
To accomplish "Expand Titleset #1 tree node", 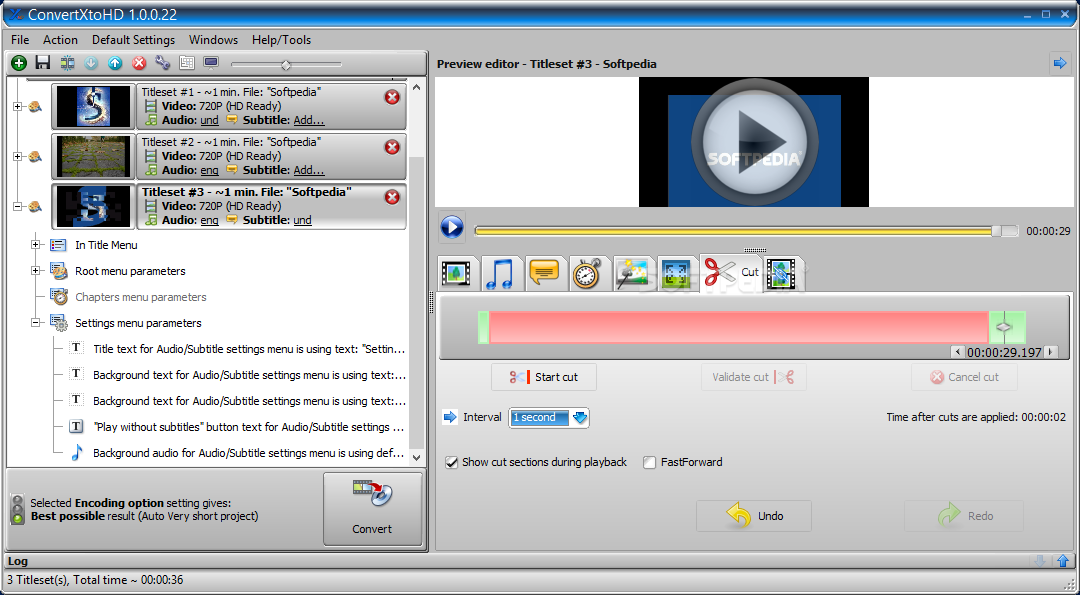I will [17, 106].
